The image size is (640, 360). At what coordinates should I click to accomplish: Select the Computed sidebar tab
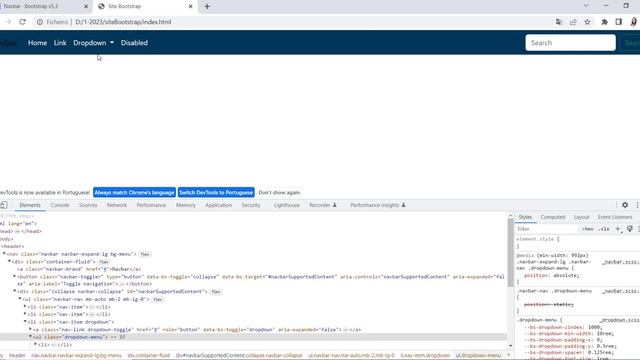click(553, 217)
